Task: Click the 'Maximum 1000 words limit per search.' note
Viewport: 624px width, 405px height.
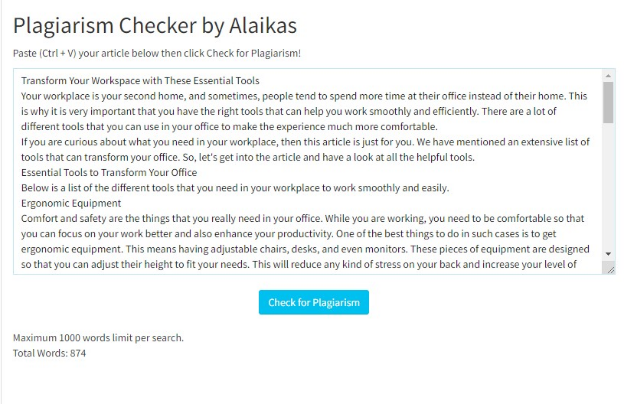Action: pyautogui.click(x=98, y=338)
